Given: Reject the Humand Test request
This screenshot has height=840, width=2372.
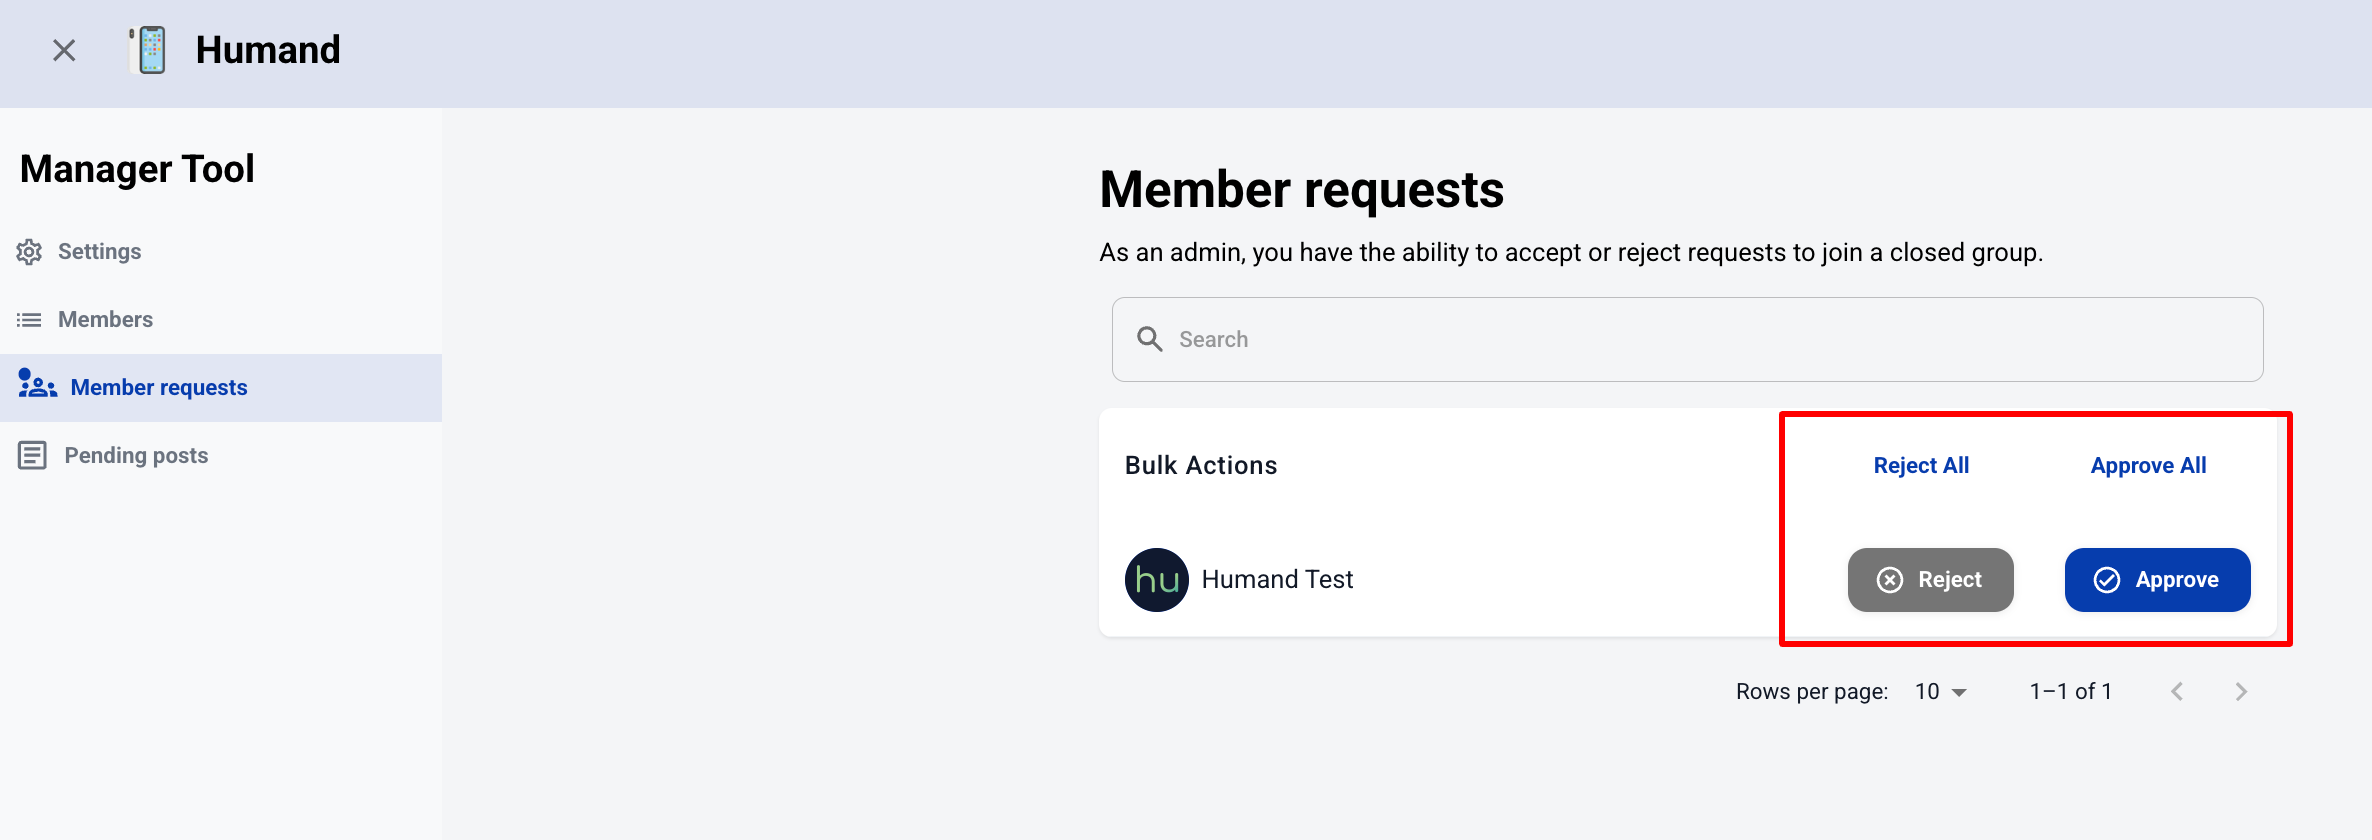Looking at the screenshot, I should click(x=1930, y=580).
